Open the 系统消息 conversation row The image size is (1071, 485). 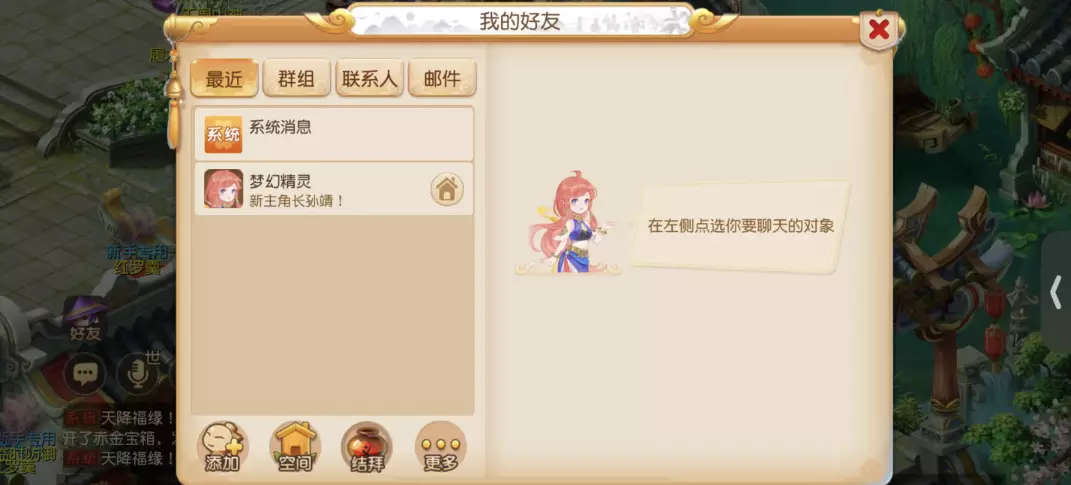click(334, 134)
